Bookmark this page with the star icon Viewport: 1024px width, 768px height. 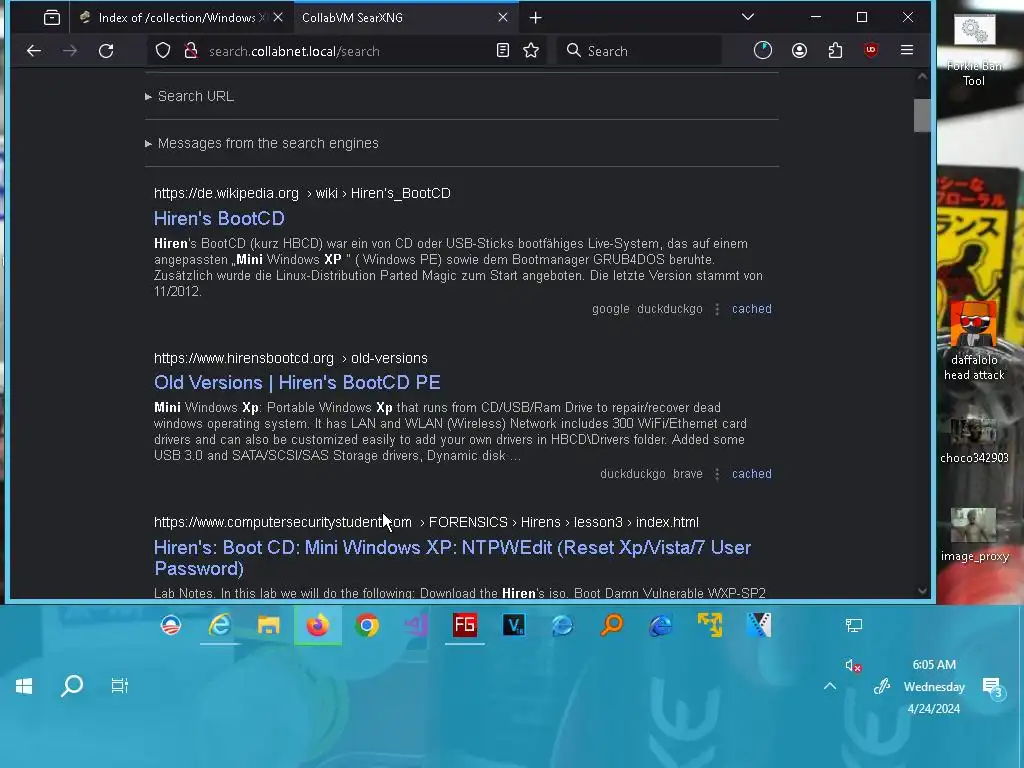click(531, 50)
